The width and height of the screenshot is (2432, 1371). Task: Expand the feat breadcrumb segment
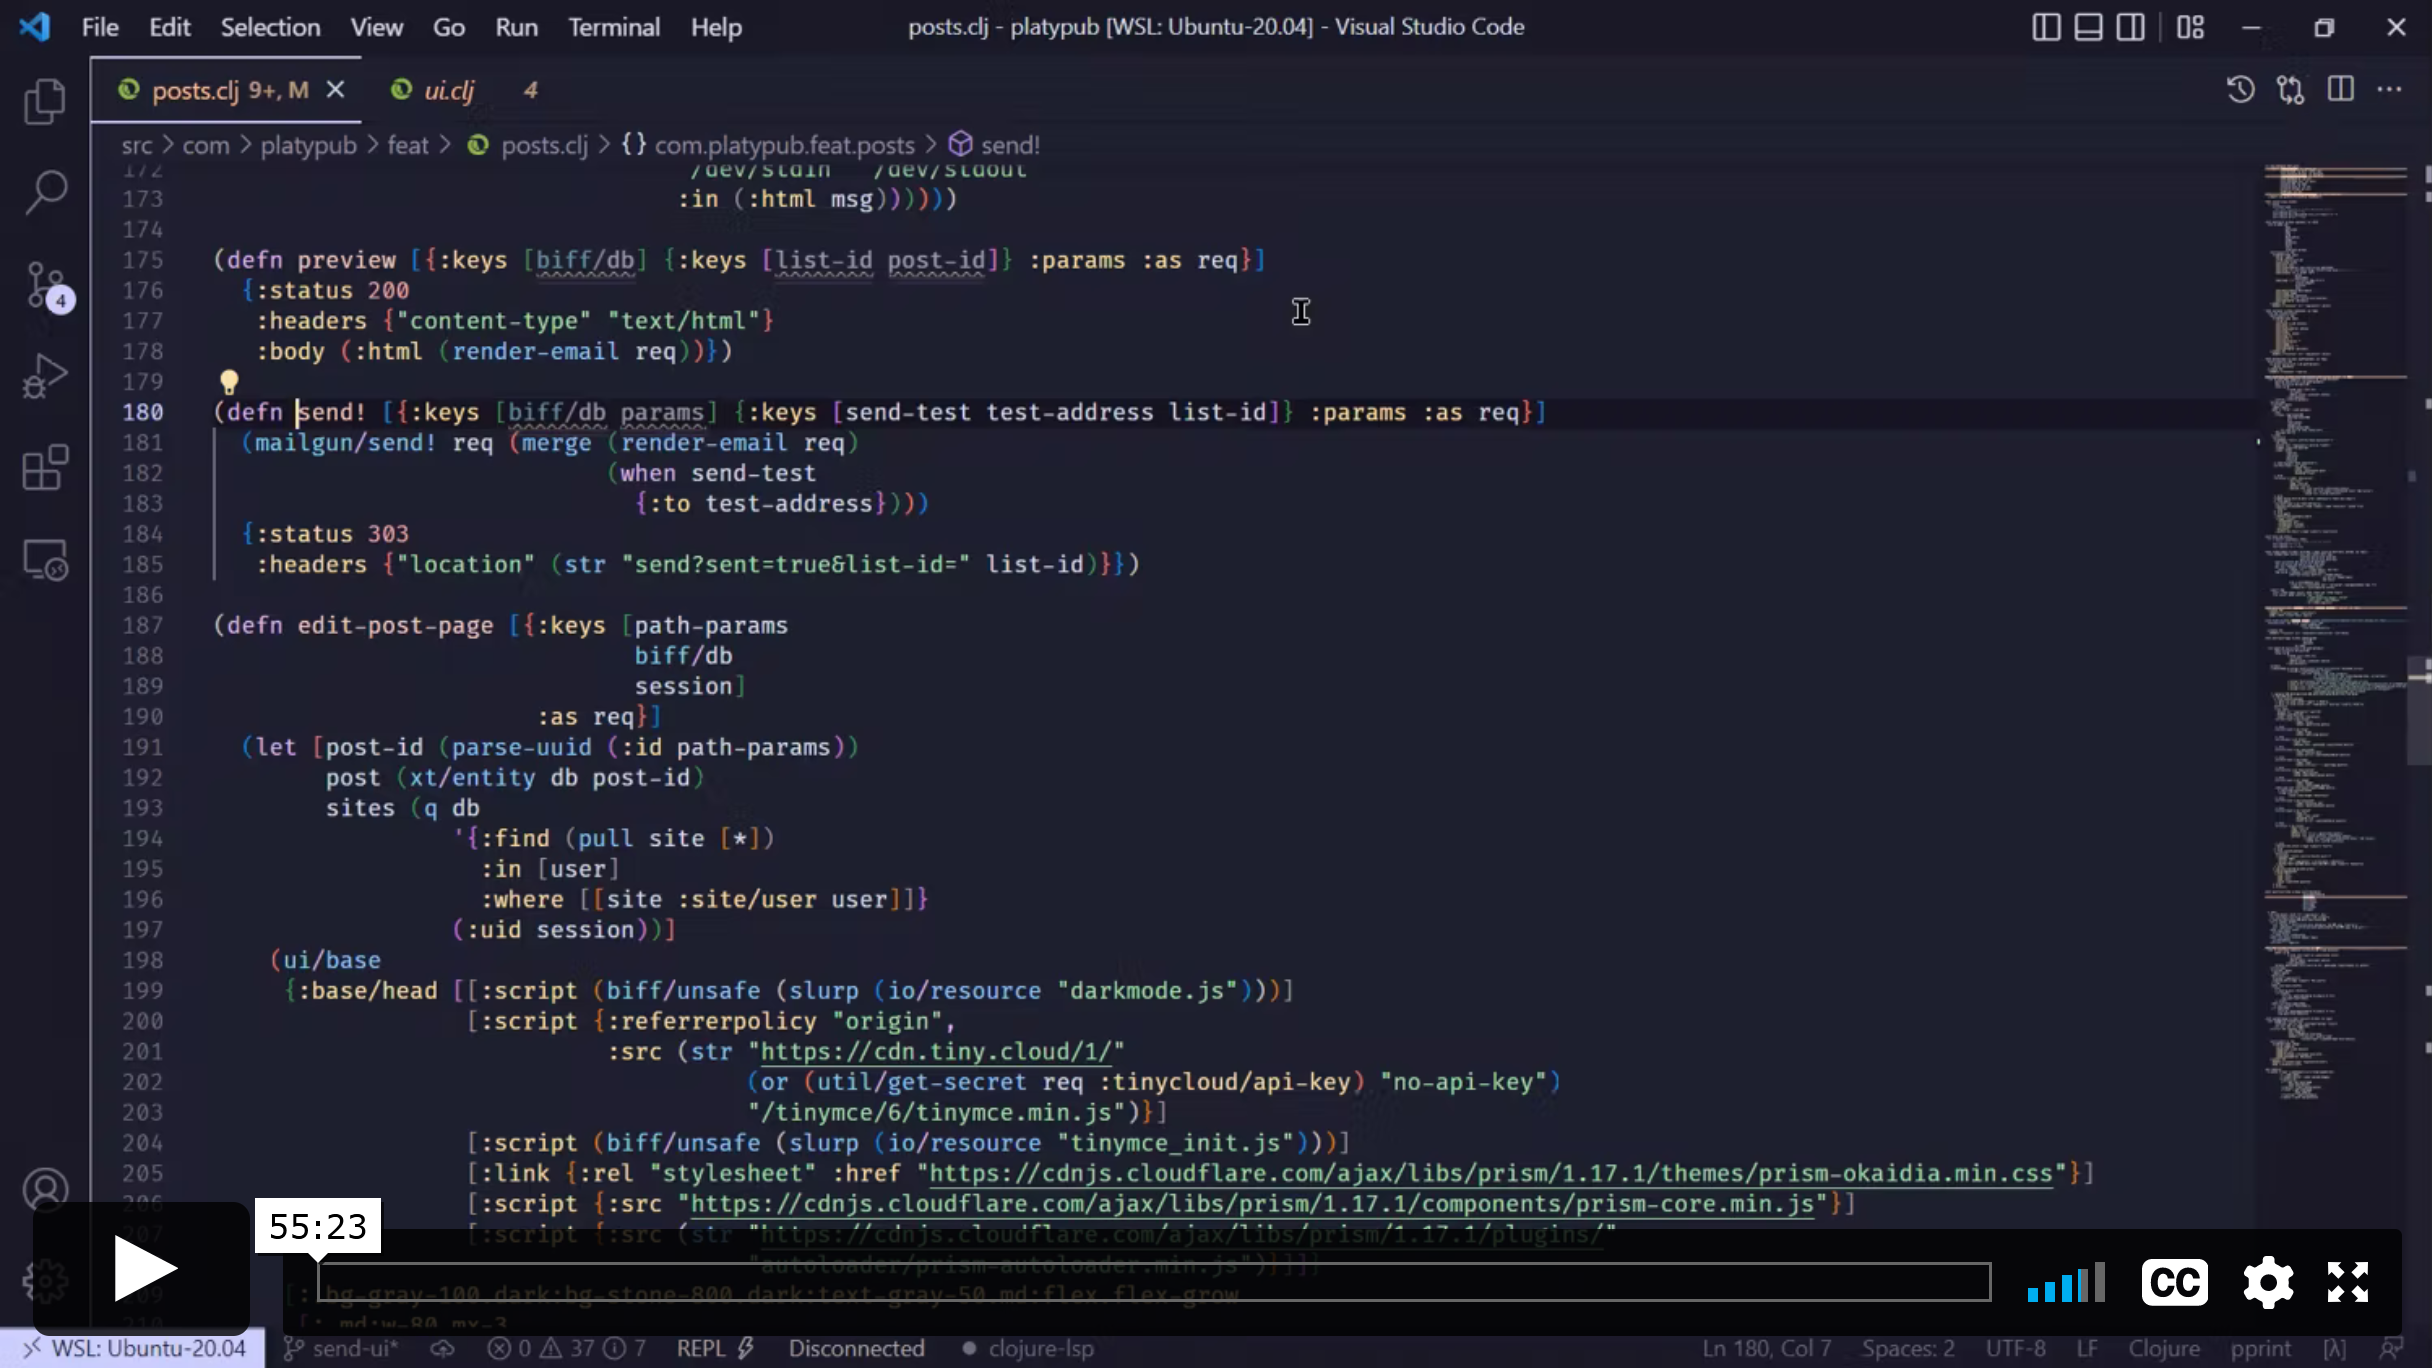pyautogui.click(x=407, y=145)
